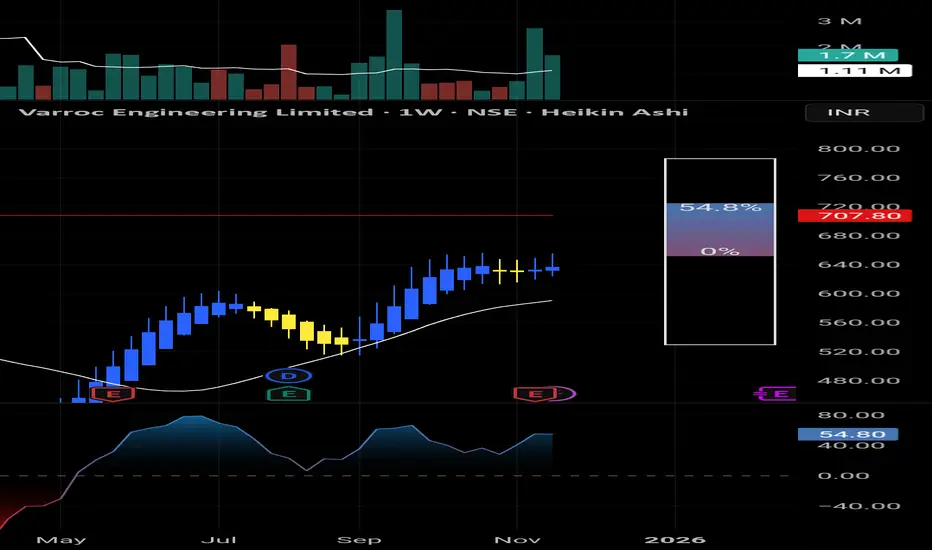Click the 1.11 M volume average label

[855, 71]
